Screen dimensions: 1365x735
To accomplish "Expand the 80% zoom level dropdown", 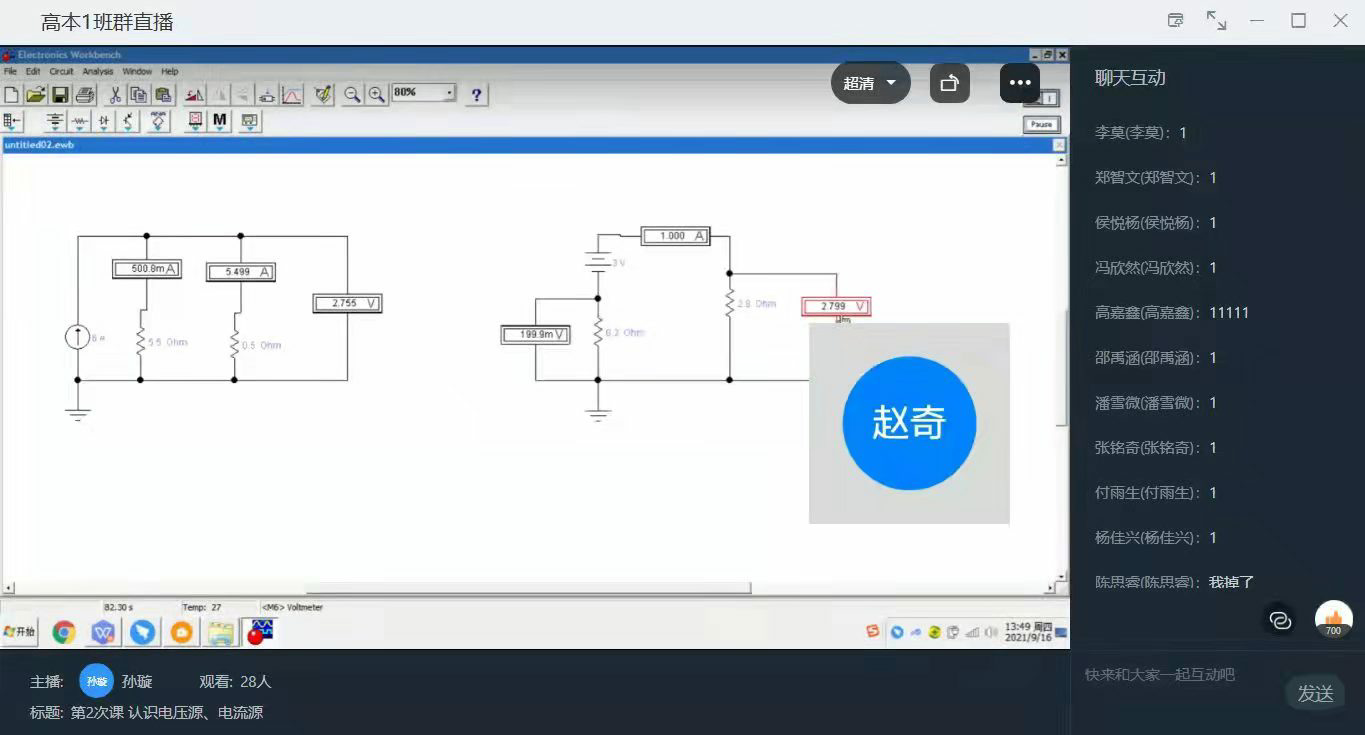I will pyautogui.click(x=449, y=93).
